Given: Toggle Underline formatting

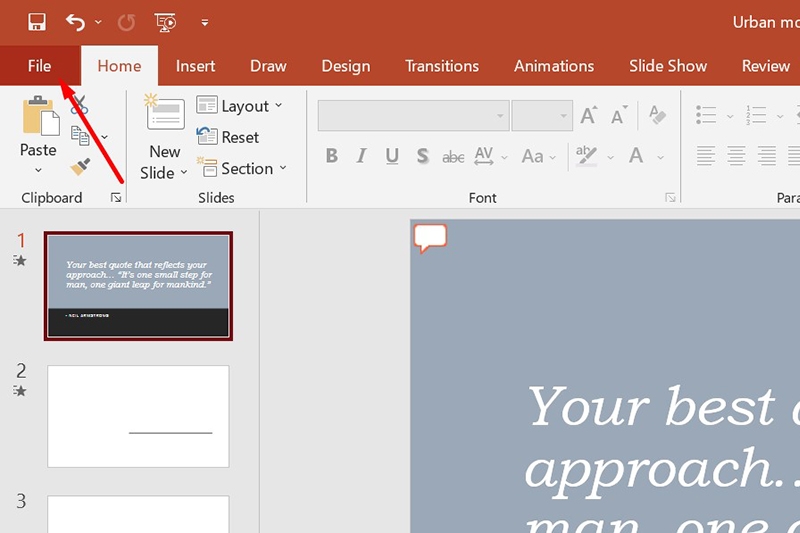Looking at the screenshot, I should pyautogui.click(x=392, y=156).
